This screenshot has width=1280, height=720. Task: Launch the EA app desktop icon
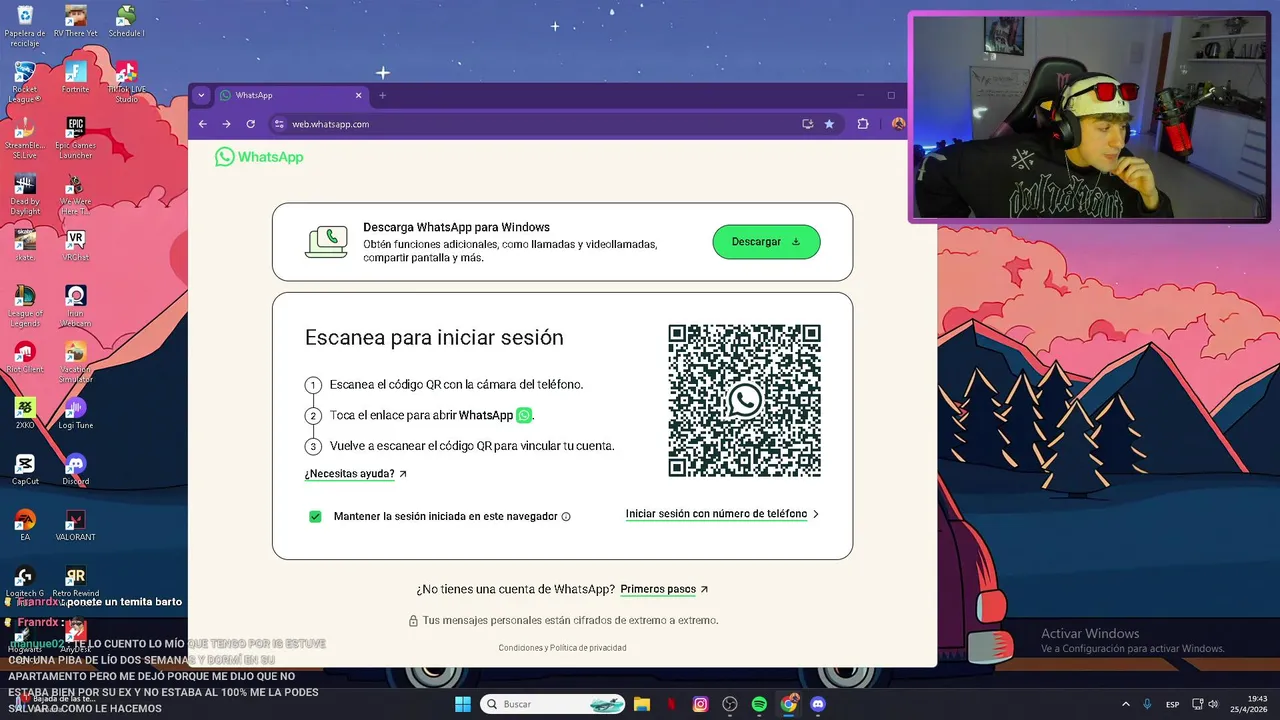pos(25,525)
